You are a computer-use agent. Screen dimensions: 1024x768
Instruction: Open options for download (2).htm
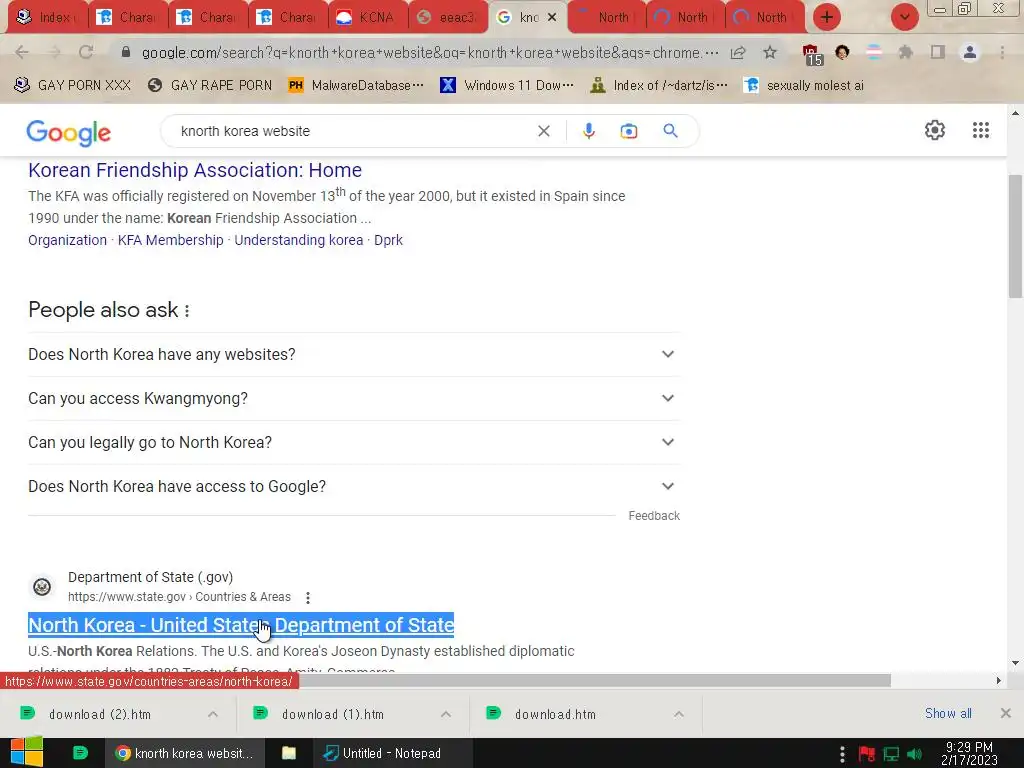tap(213, 714)
